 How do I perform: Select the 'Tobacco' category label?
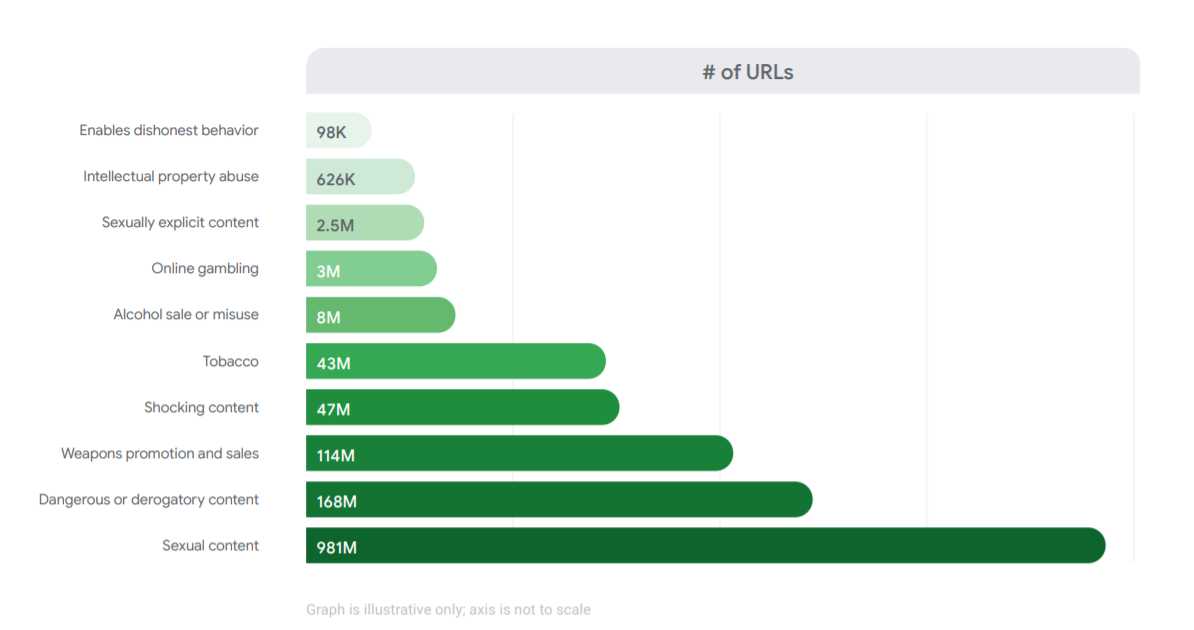click(x=231, y=361)
